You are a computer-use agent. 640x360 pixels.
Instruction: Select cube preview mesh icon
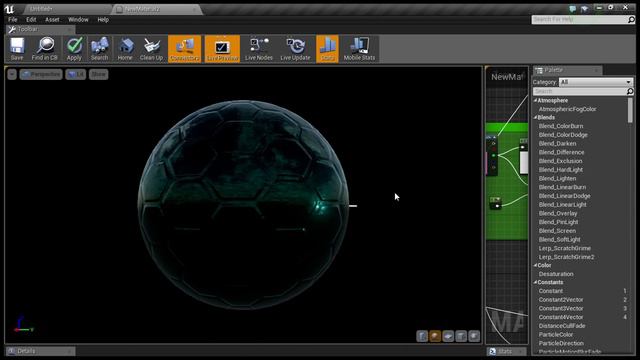pyautogui.click(x=461, y=336)
